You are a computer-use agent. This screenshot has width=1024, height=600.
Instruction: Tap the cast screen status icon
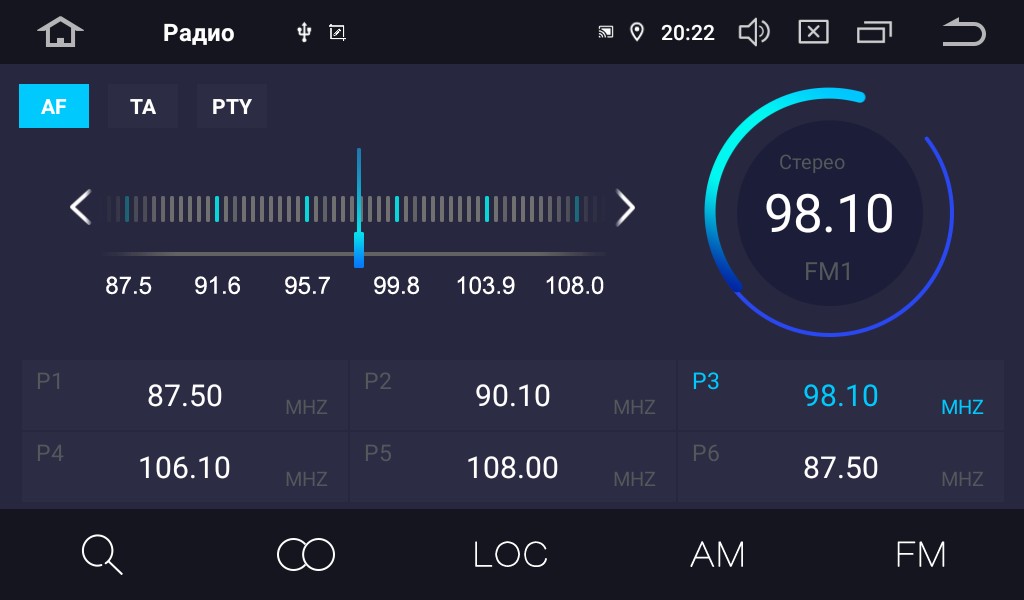point(605,32)
